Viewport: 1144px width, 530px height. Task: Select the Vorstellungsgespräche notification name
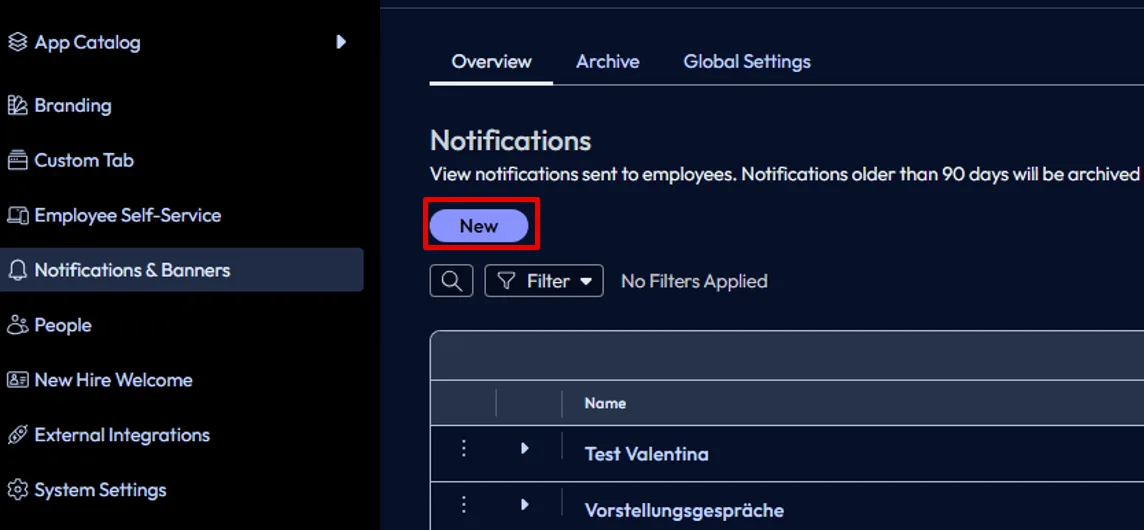(x=684, y=510)
